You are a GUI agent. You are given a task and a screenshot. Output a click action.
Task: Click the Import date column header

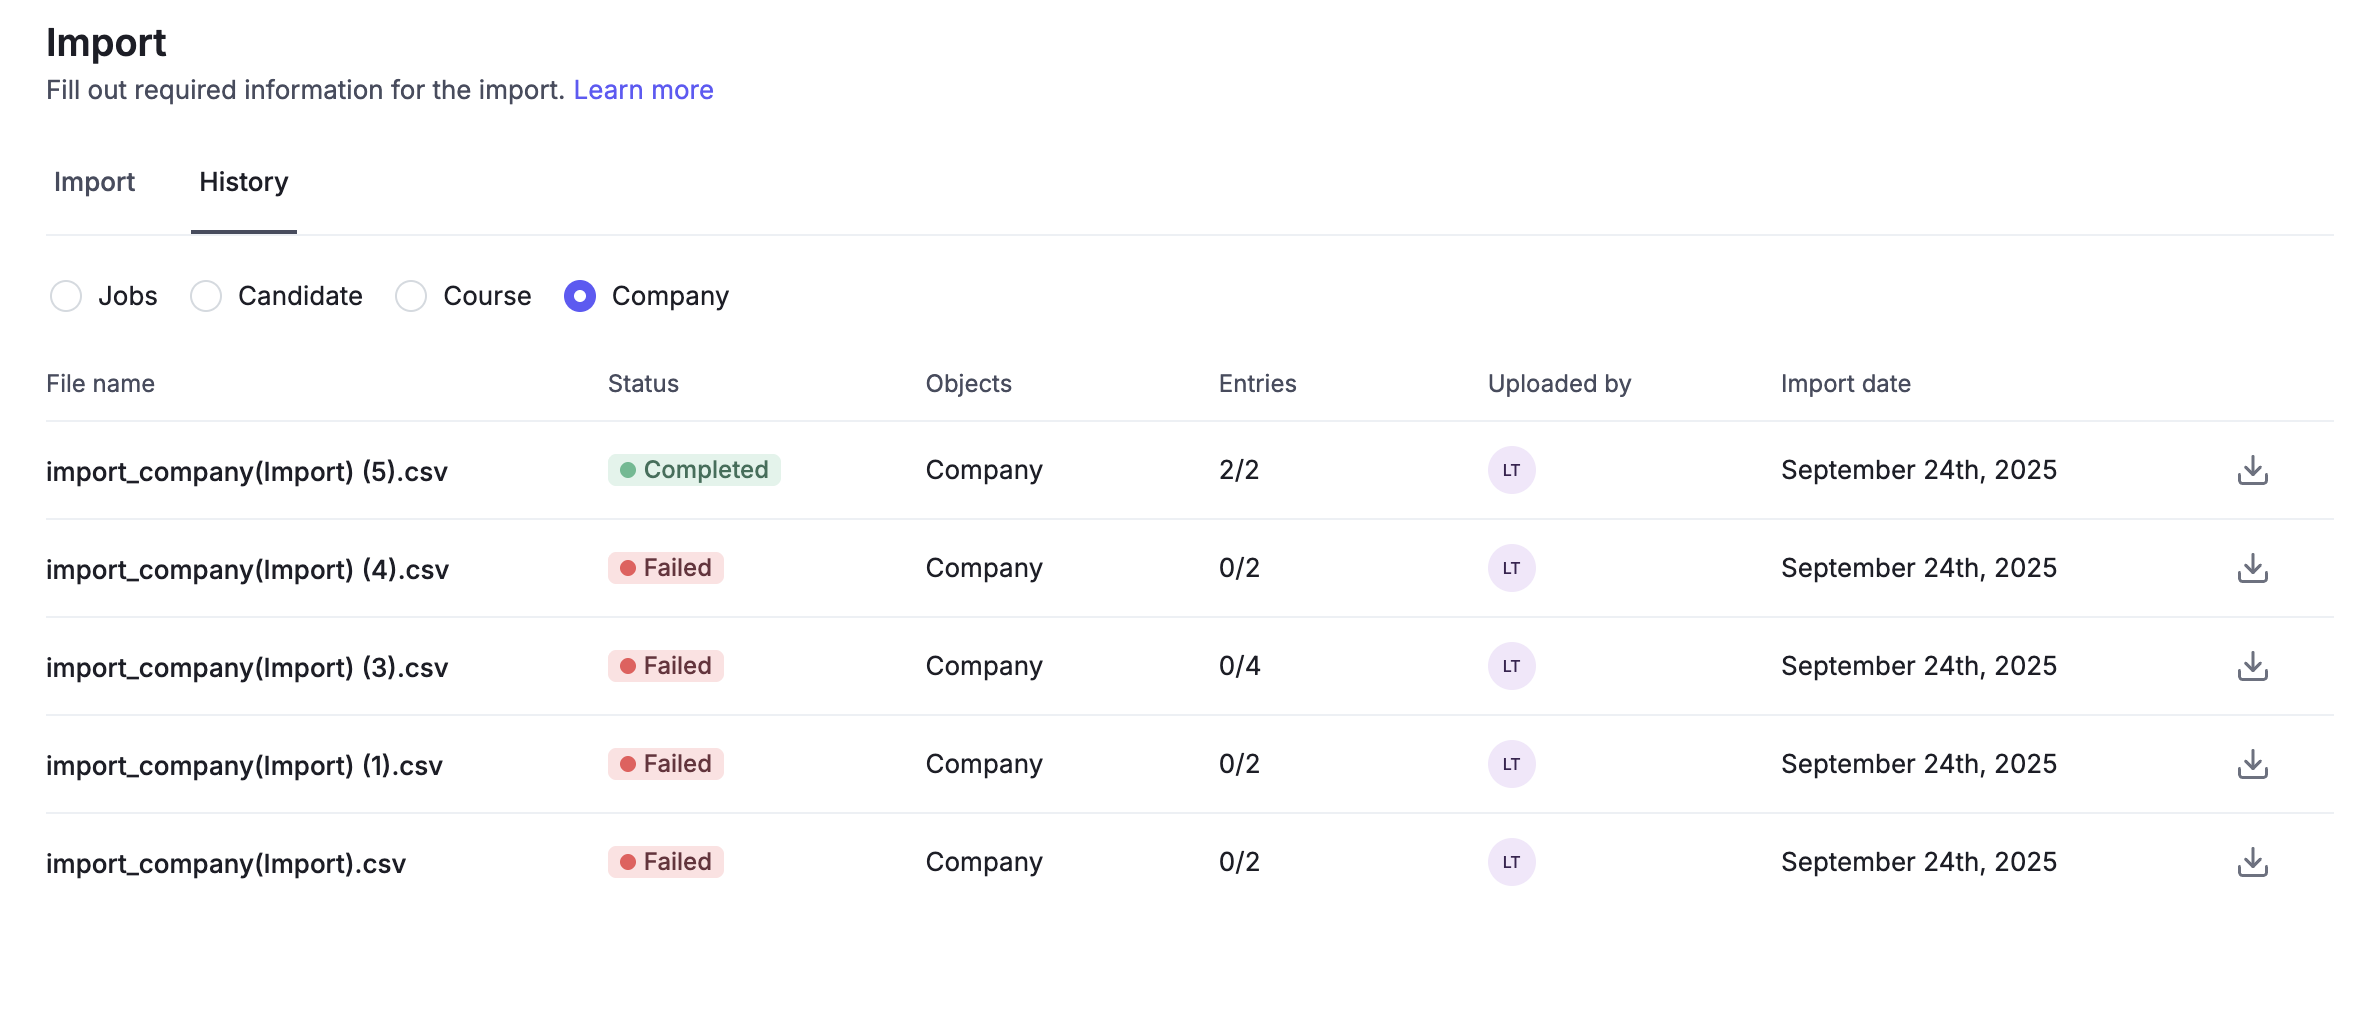(x=1845, y=384)
